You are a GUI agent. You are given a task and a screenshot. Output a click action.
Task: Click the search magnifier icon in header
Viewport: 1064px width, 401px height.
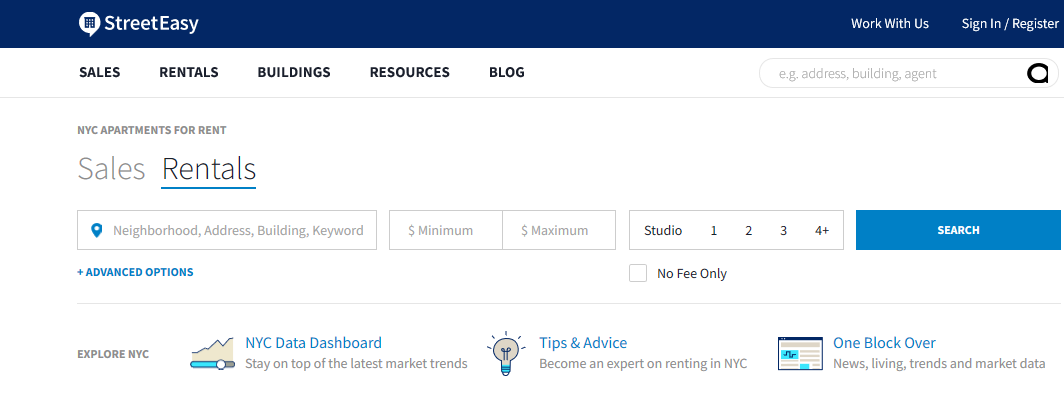(1038, 73)
